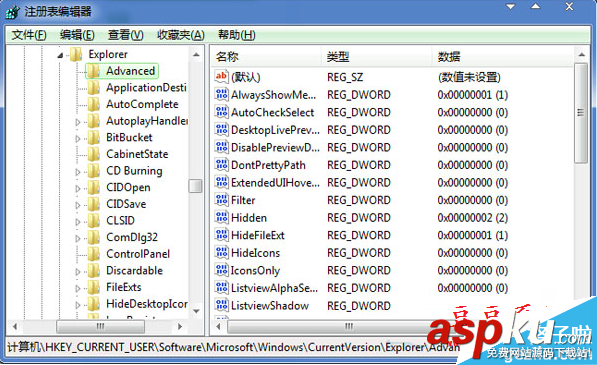Click the Hidden data 0x00000002 (2)
The image size is (597, 365).
(x=472, y=218)
